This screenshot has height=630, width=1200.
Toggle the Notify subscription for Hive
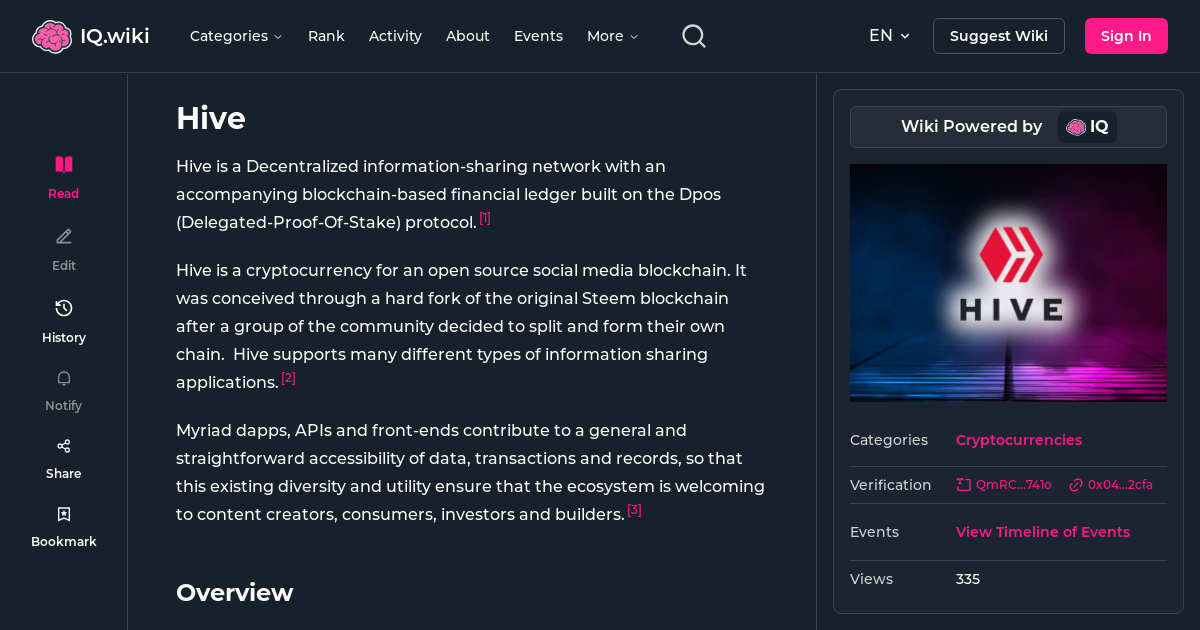coord(63,378)
